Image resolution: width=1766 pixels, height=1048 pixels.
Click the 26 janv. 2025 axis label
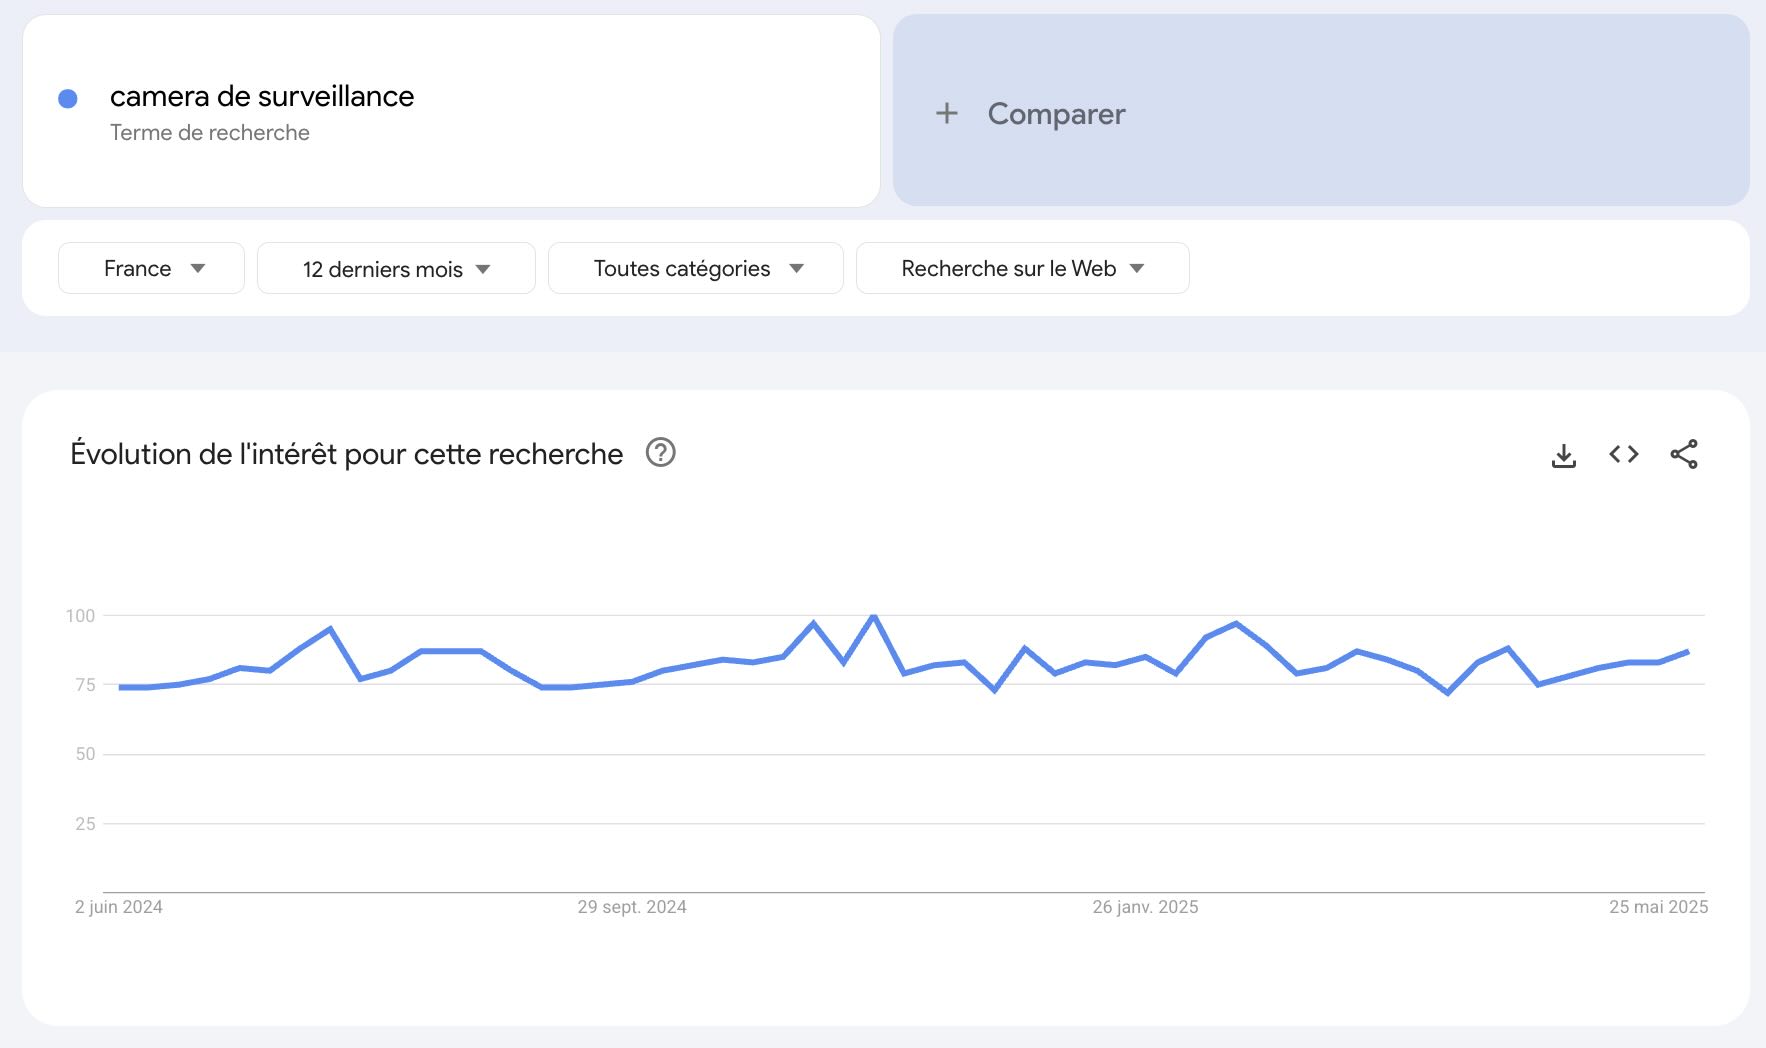point(1145,907)
